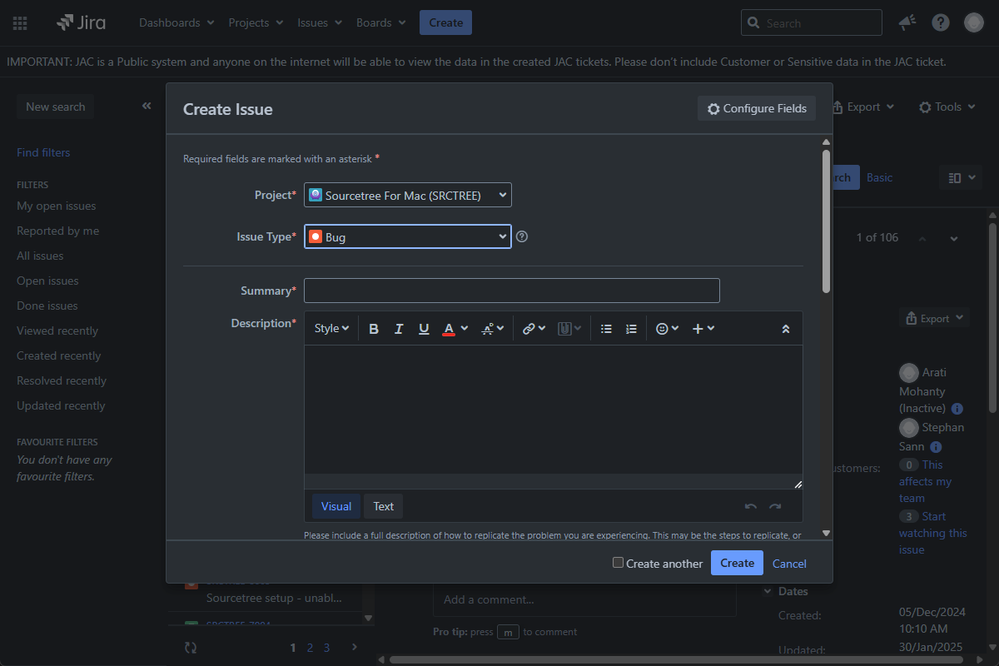Open more text formatting options
999x666 pixels.
click(x=492, y=329)
